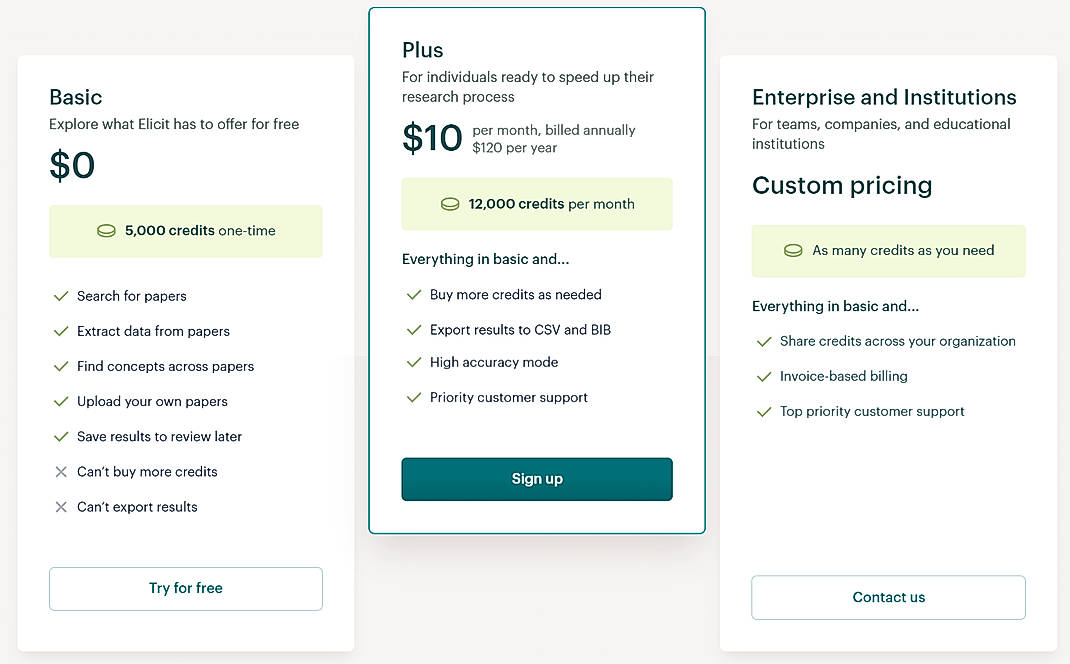Viewport: 1070px width, 664px height.
Task: Click the checkmark beside High accuracy mode
Action: 414,362
